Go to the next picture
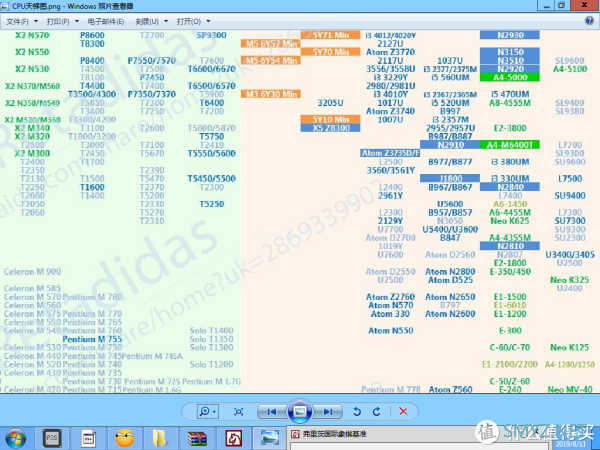Image resolution: width=600 pixels, height=450 pixels. coord(327,411)
